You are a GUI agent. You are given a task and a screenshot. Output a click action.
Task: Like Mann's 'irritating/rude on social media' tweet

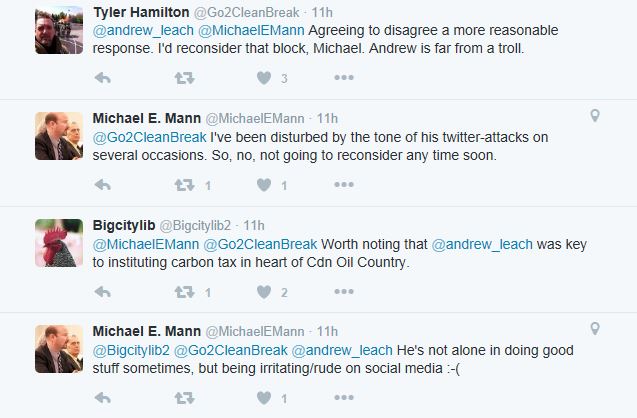264,399
